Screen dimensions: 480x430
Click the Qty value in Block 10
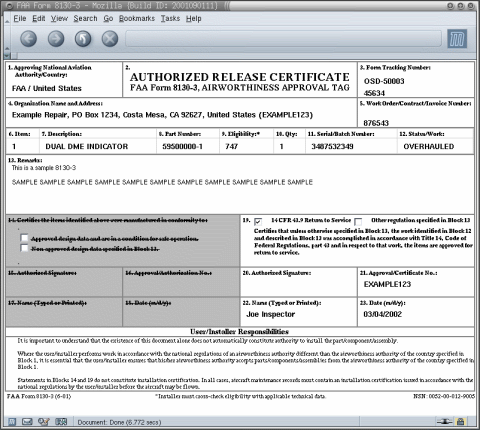(282, 146)
